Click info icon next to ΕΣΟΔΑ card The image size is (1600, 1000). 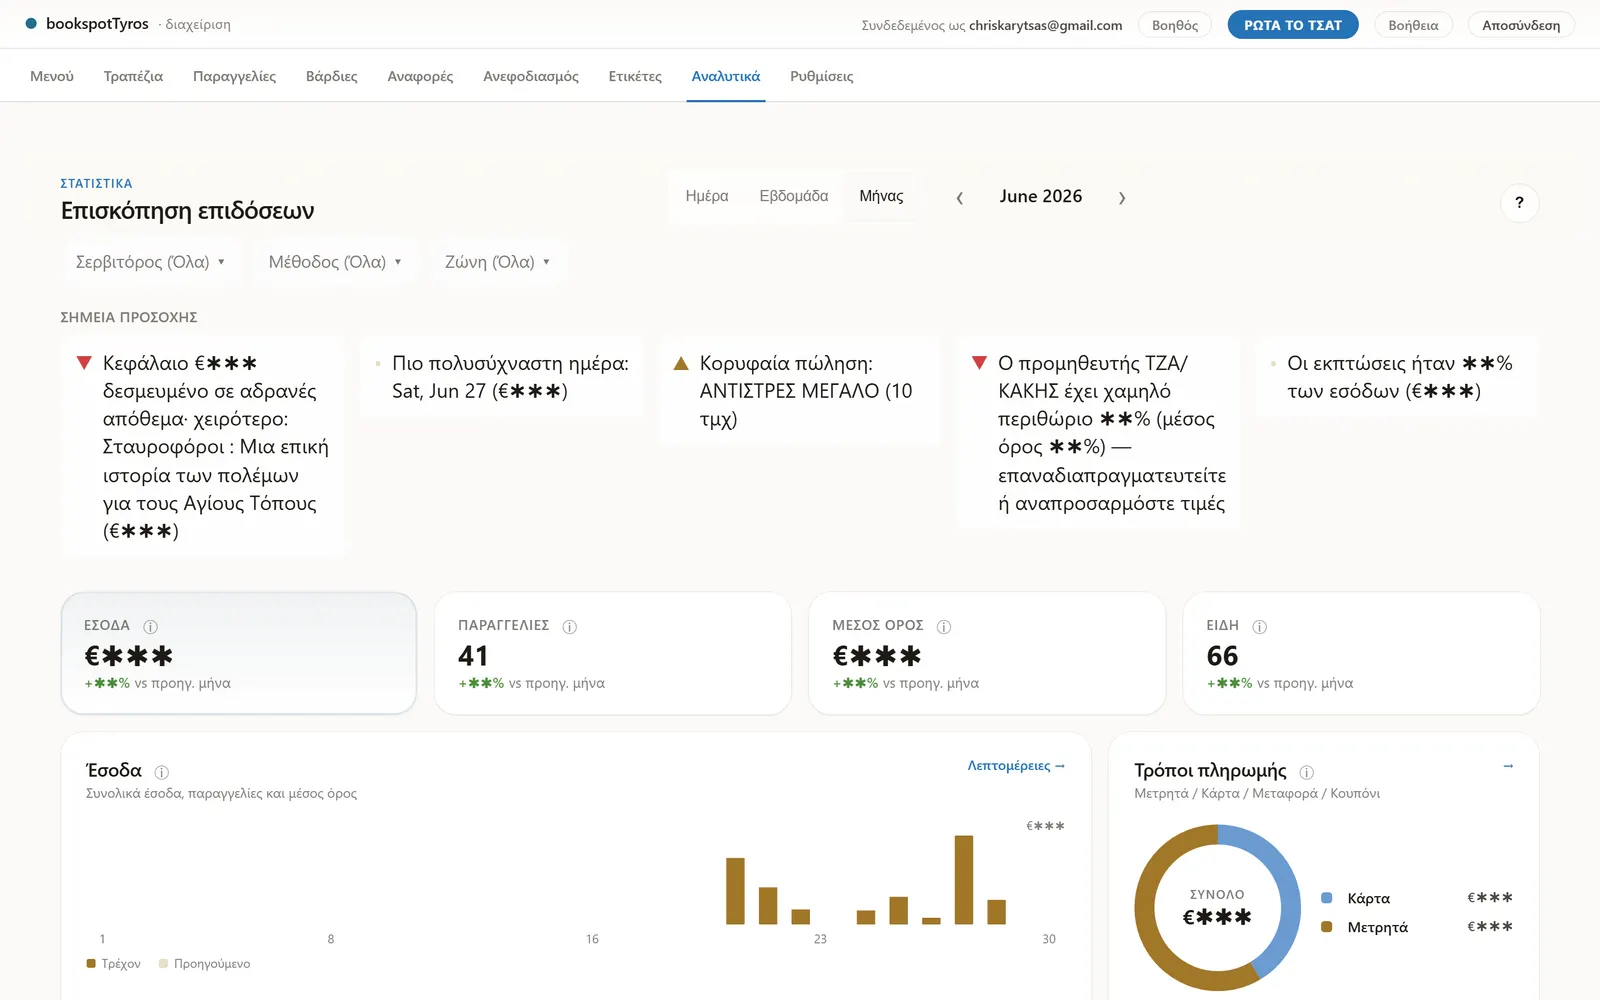tap(151, 627)
